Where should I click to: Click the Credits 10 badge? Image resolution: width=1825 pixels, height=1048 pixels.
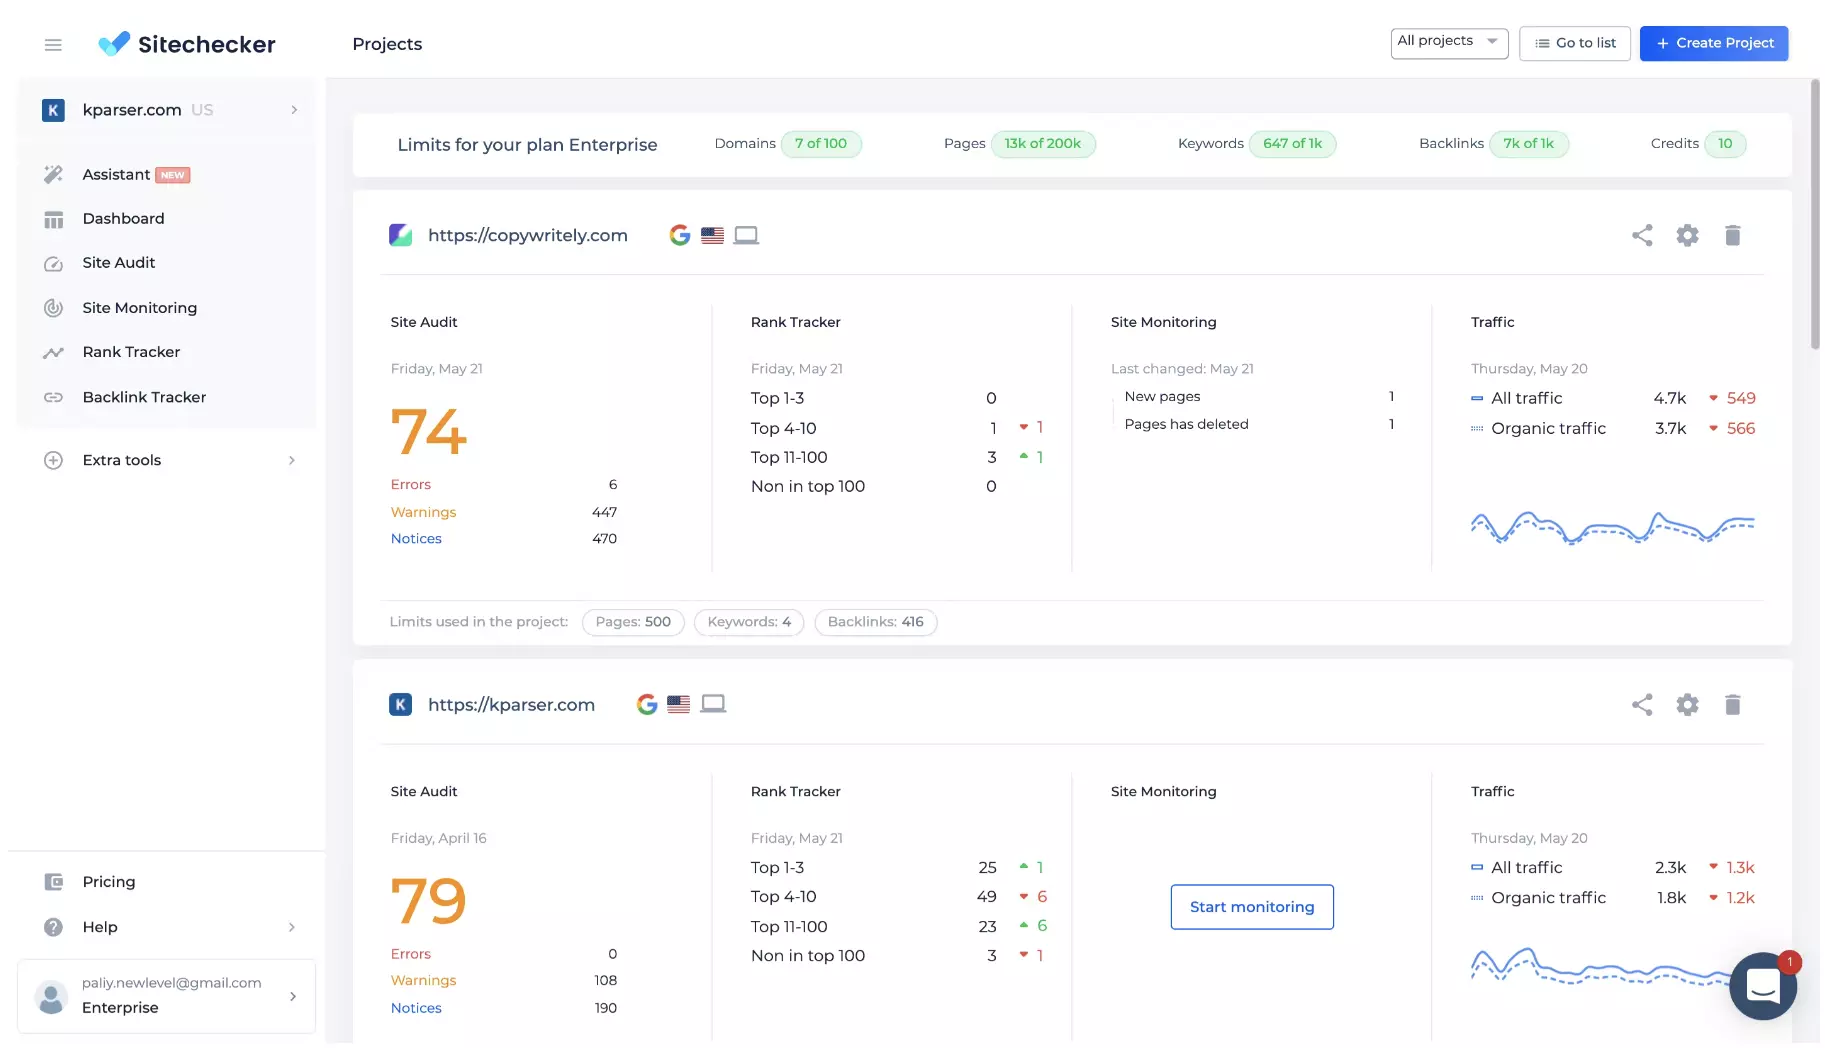1725,144
